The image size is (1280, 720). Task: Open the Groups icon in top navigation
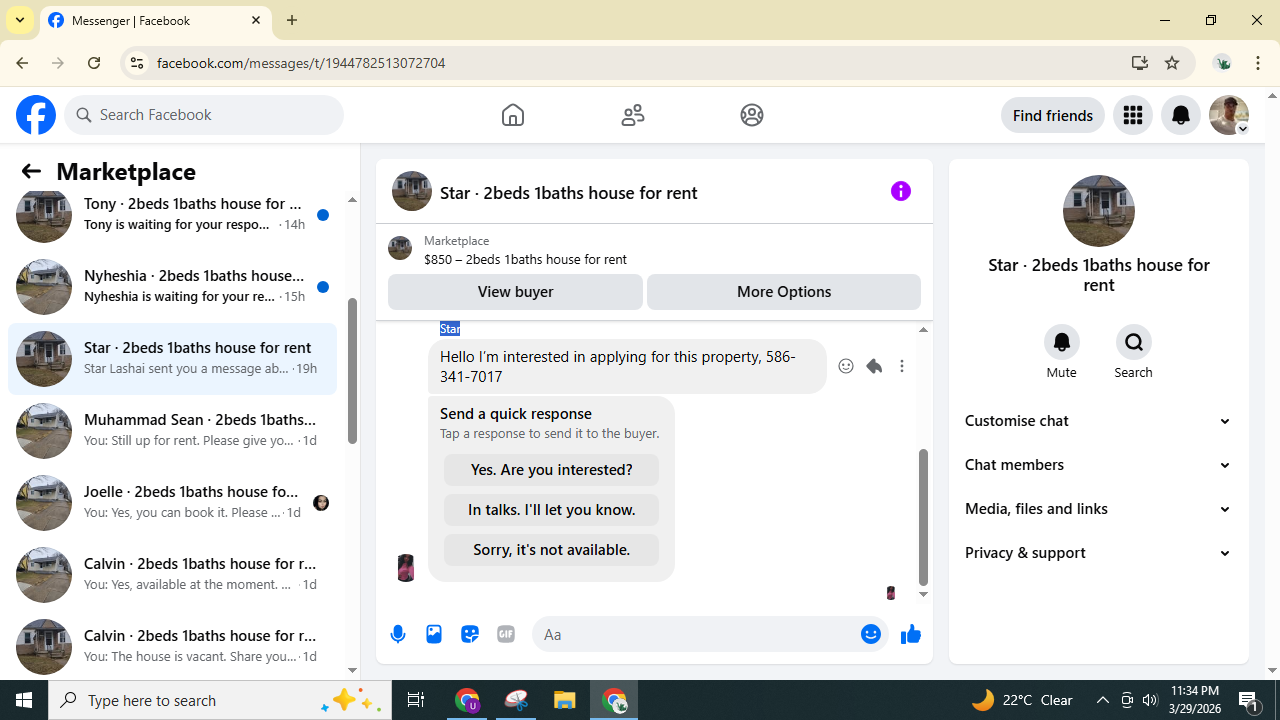click(x=752, y=115)
